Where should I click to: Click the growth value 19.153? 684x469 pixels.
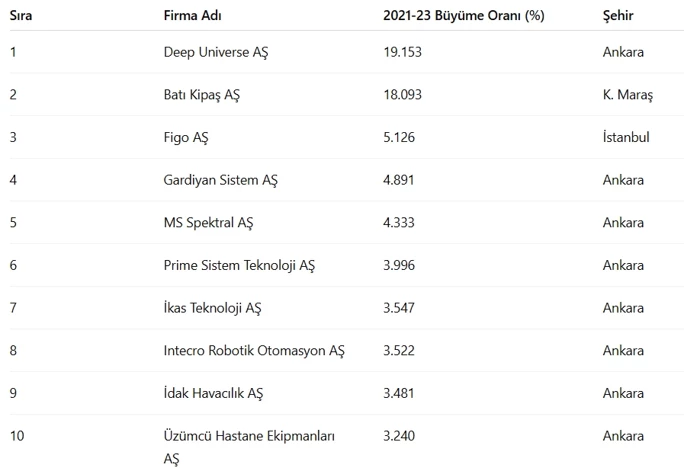[x=403, y=52]
